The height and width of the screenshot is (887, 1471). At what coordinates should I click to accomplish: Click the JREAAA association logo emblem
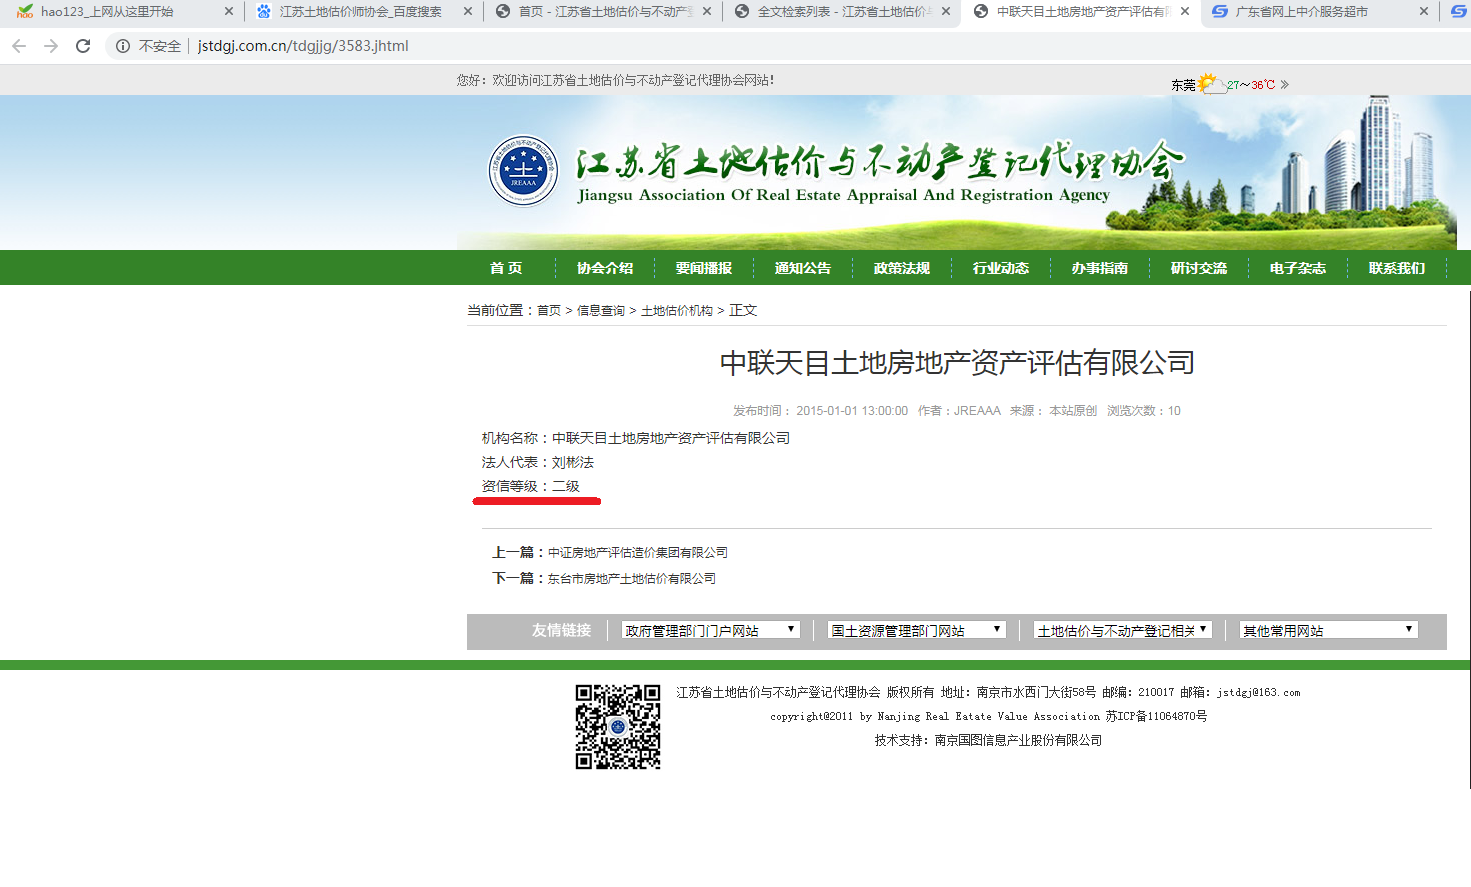pyautogui.click(x=523, y=171)
